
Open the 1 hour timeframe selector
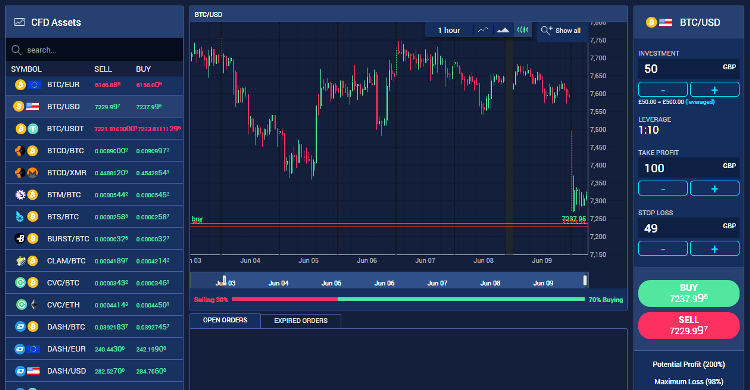[449, 30]
